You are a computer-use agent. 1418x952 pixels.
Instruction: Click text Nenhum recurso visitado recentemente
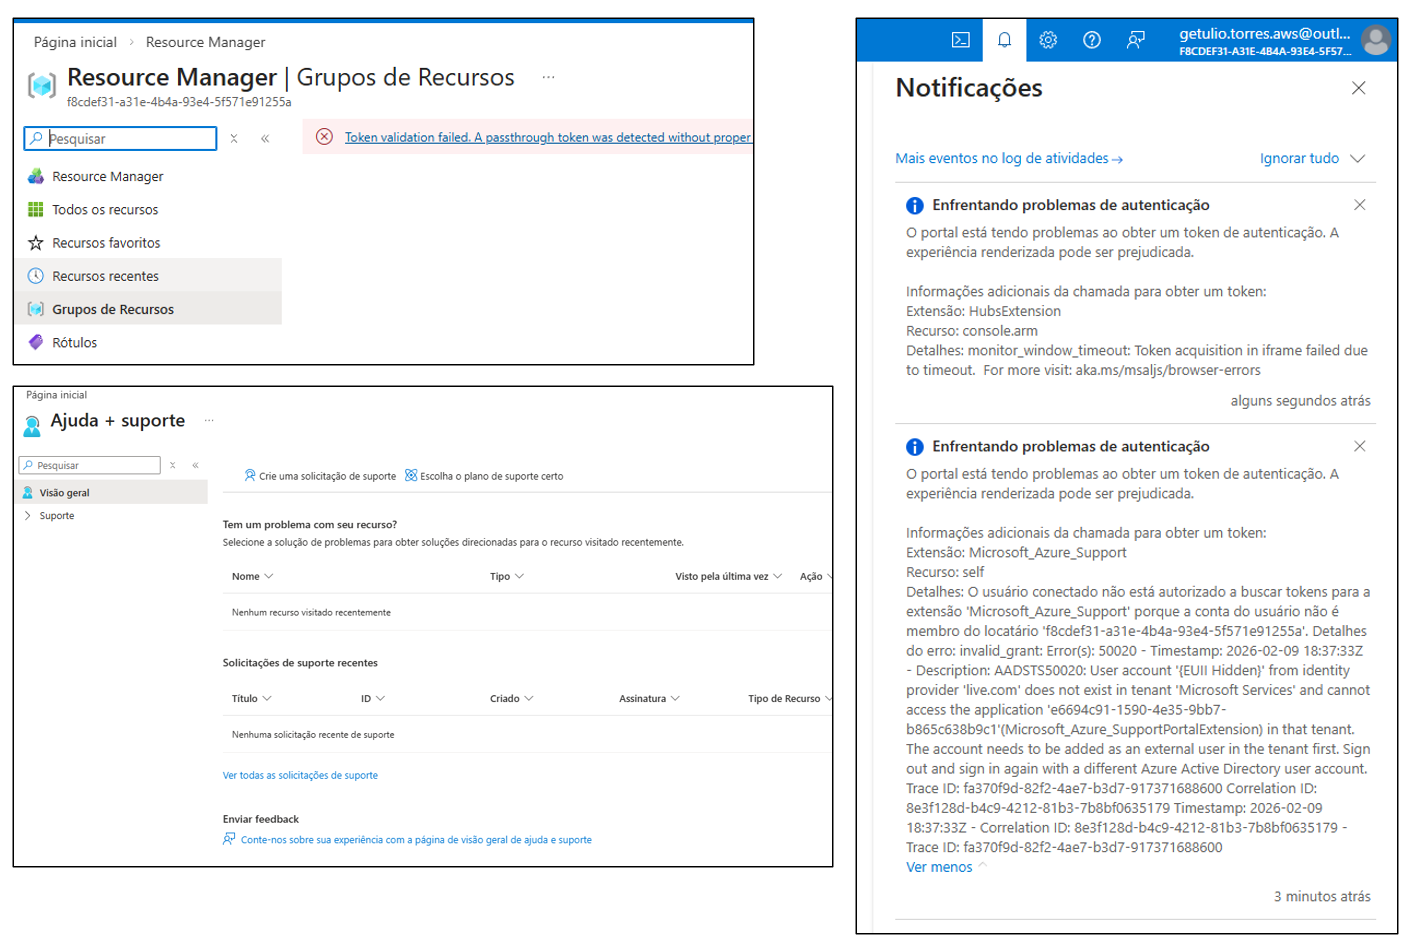coord(311,612)
